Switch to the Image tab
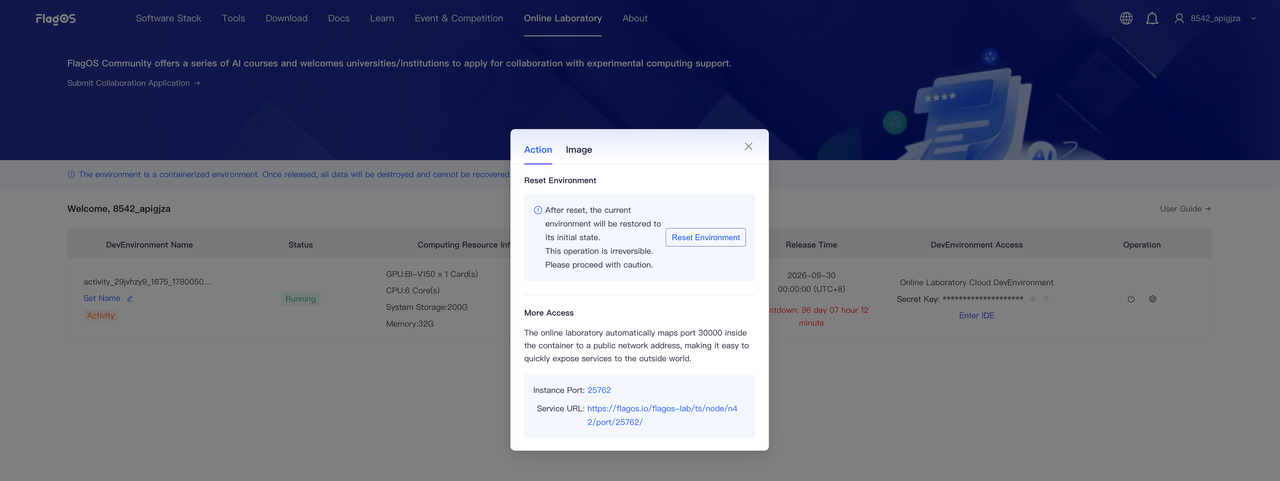The image size is (1280, 481). [579, 149]
